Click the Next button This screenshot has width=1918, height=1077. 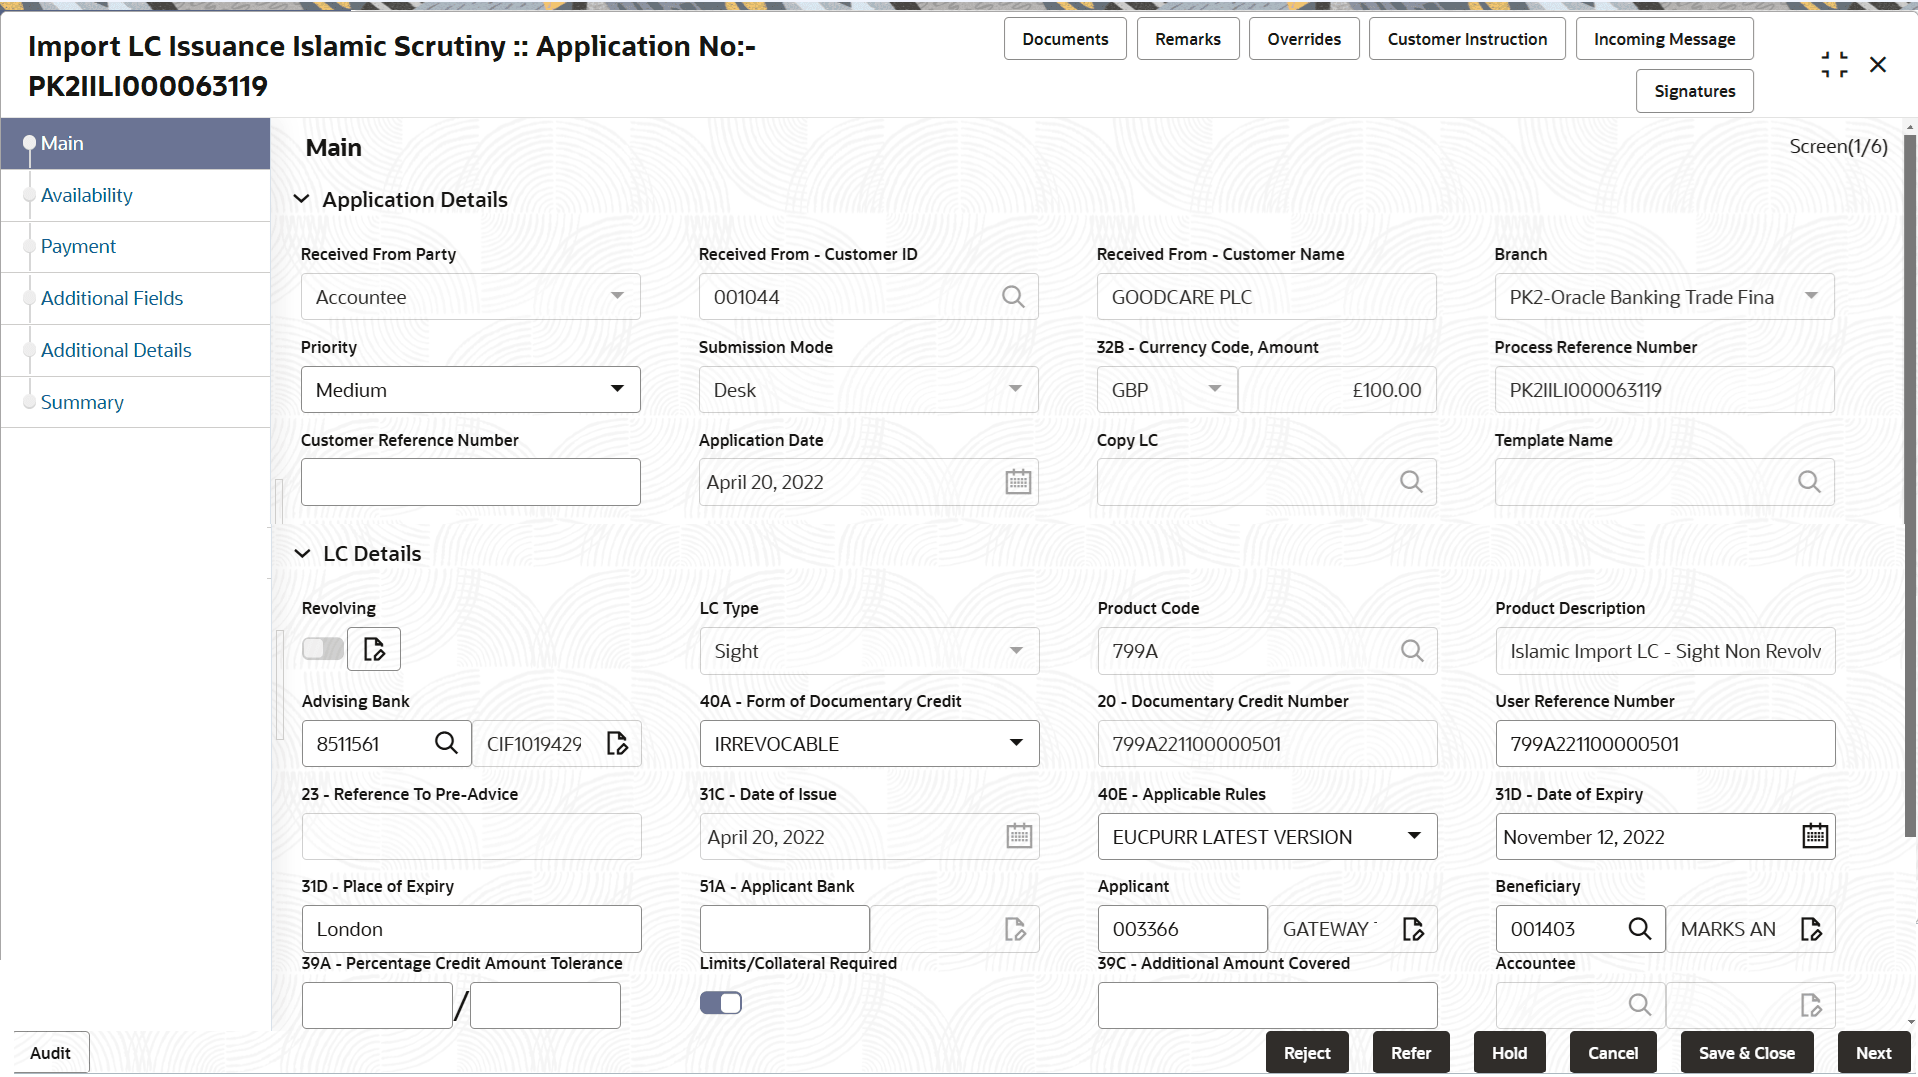(1873, 1053)
